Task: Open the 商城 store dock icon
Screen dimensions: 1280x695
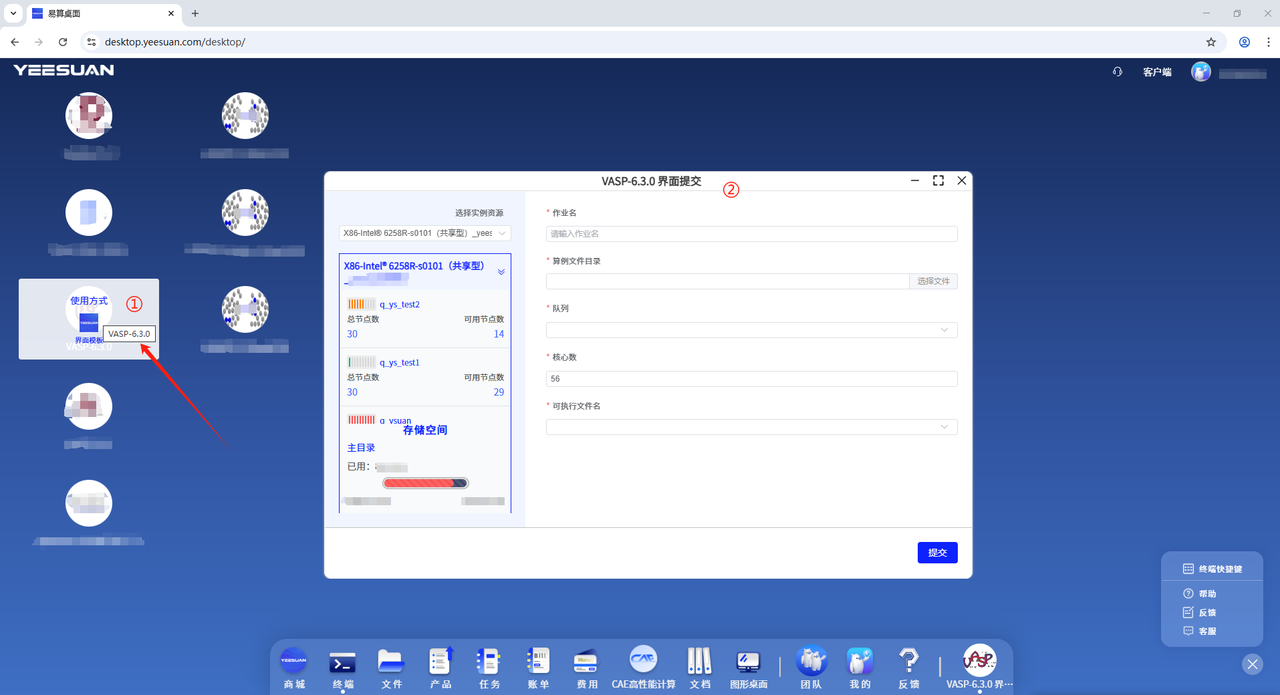Action: pos(293,662)
